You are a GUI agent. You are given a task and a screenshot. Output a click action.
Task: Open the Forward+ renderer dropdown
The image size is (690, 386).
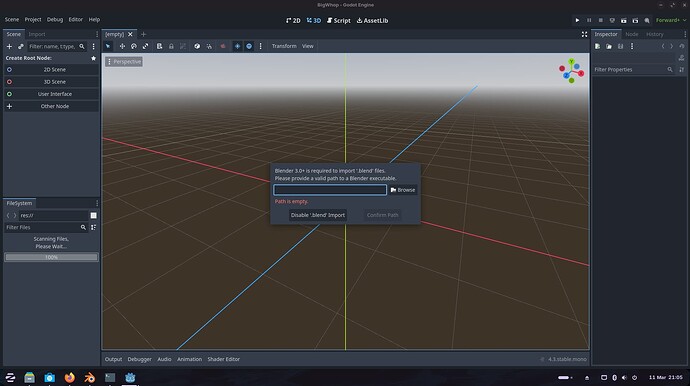tap(671, 20)
